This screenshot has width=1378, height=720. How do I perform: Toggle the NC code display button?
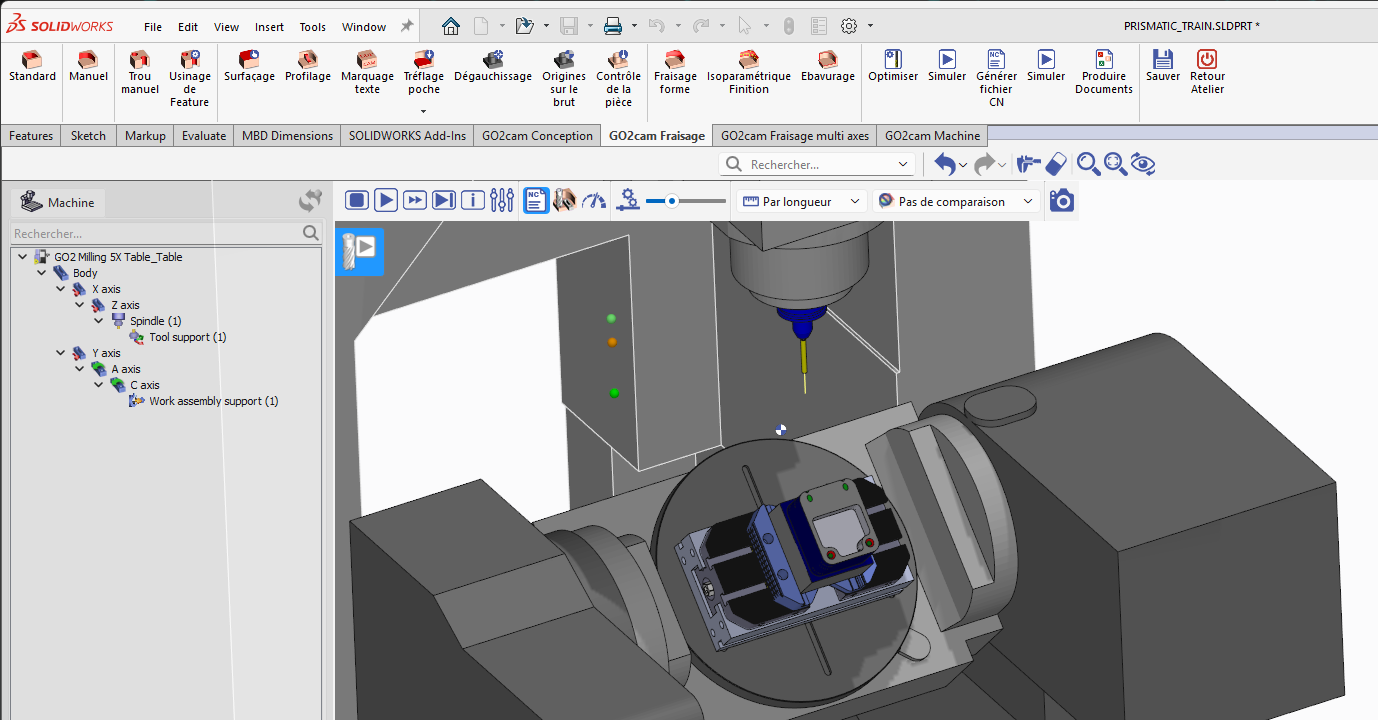(536, 200)
